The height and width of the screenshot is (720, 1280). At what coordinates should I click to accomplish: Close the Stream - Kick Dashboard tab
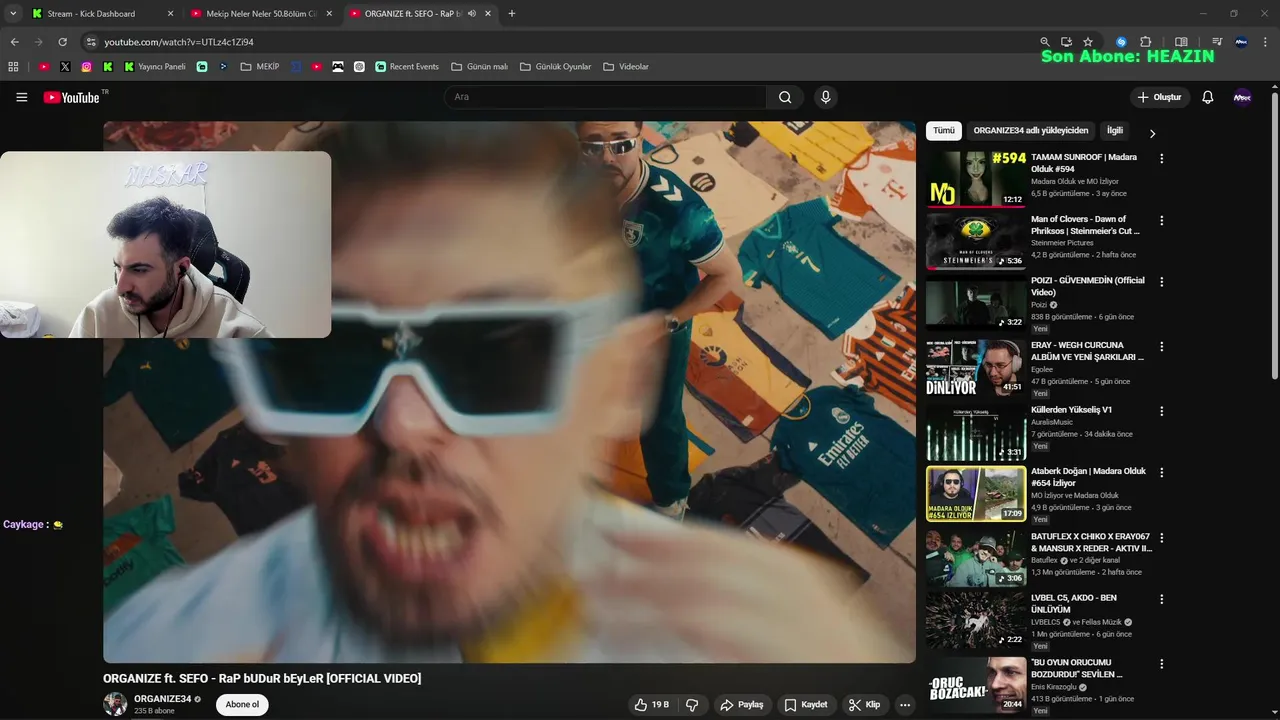pos(170,14)
